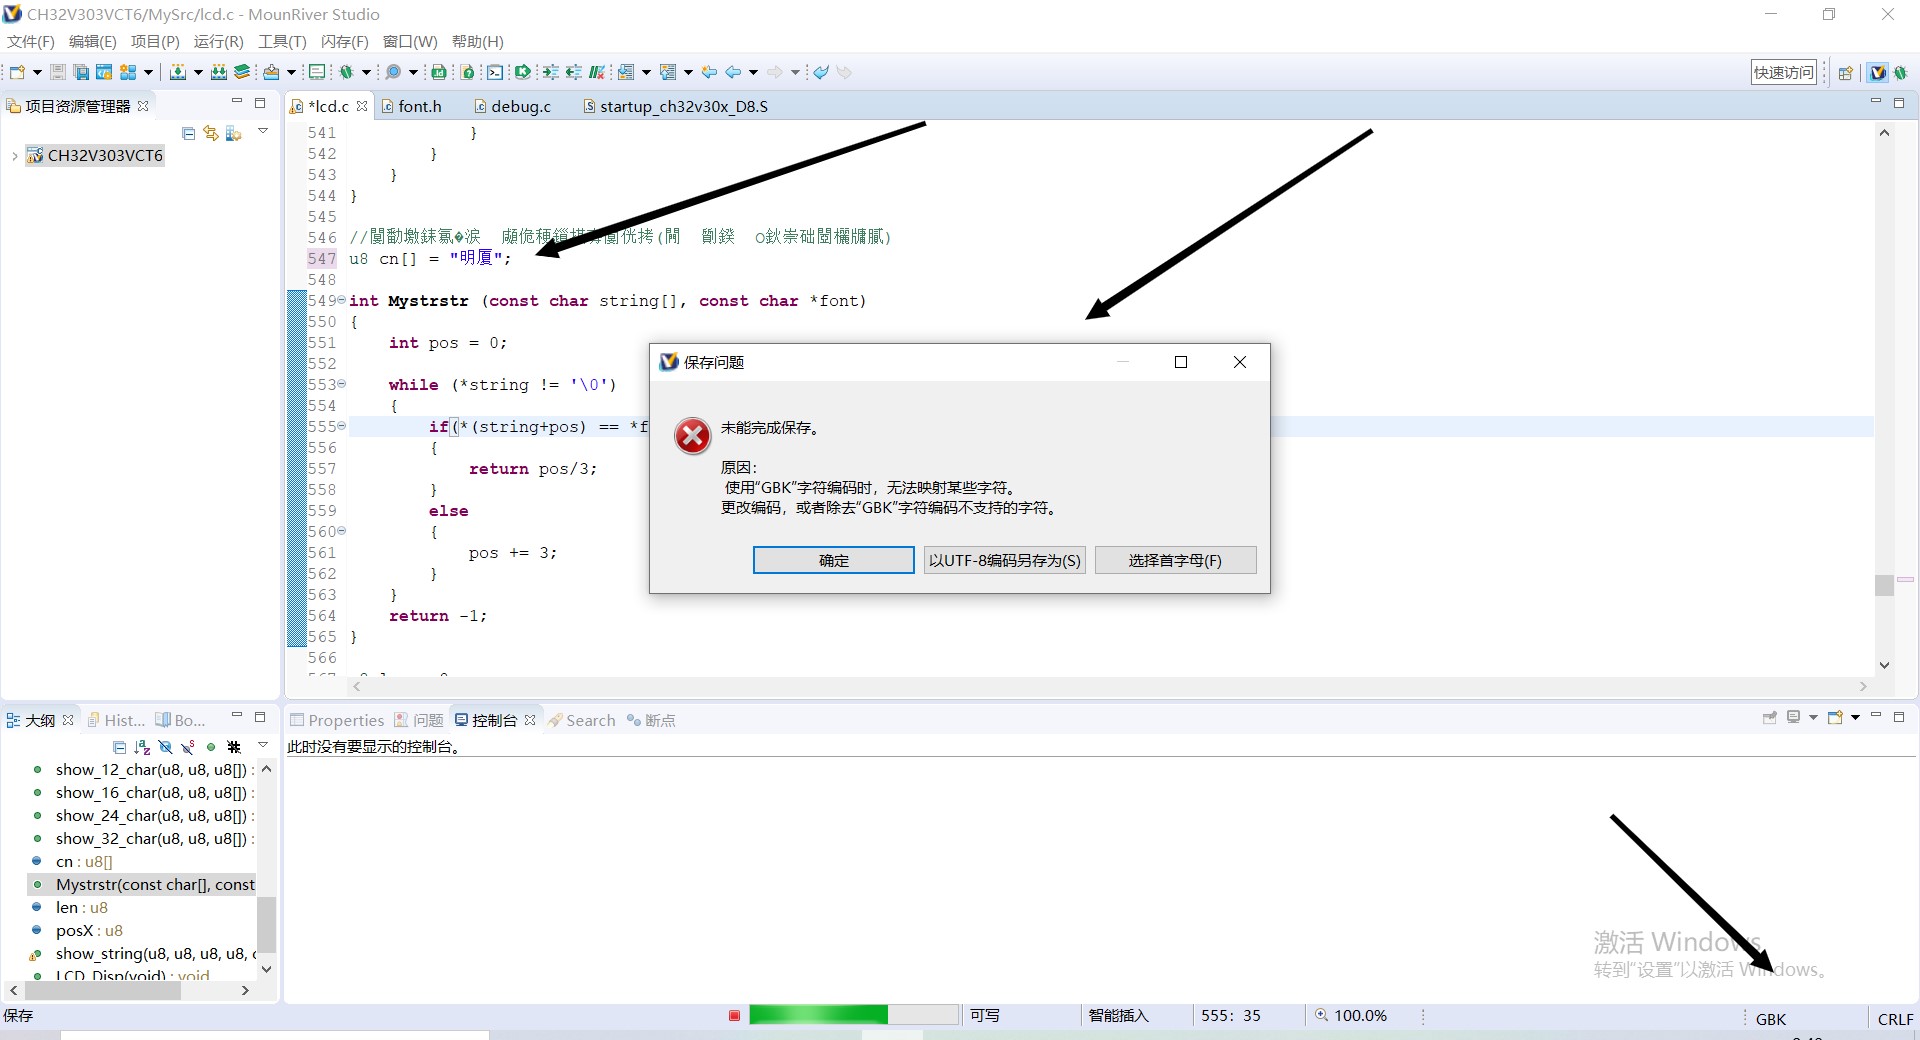The image size is (1920, 1040).
Task: Open the New file dropdown arrow
Action: (37, 72)
